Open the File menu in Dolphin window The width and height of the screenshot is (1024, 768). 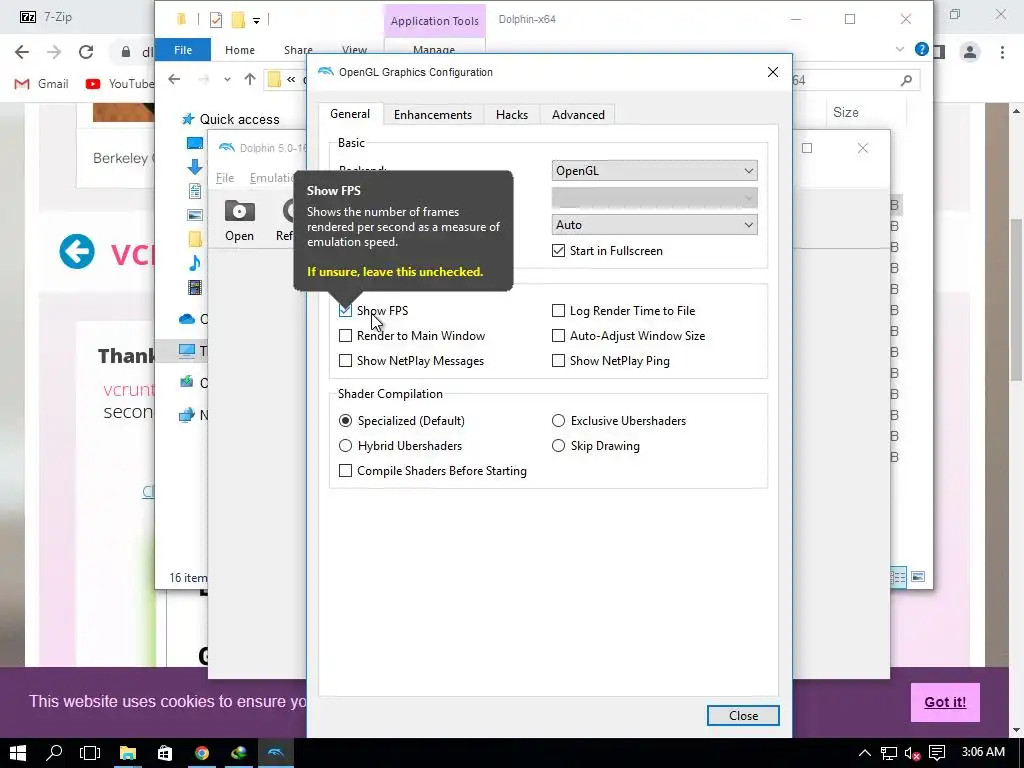pos(225,178)
